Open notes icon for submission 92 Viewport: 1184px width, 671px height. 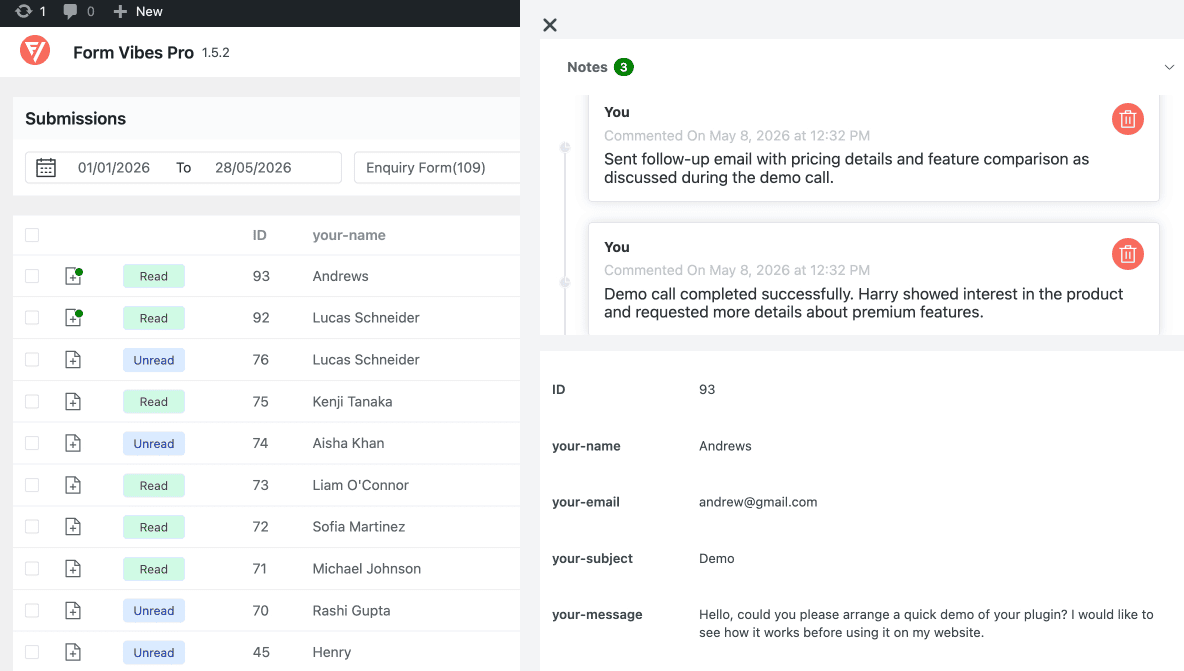(73, 318)
